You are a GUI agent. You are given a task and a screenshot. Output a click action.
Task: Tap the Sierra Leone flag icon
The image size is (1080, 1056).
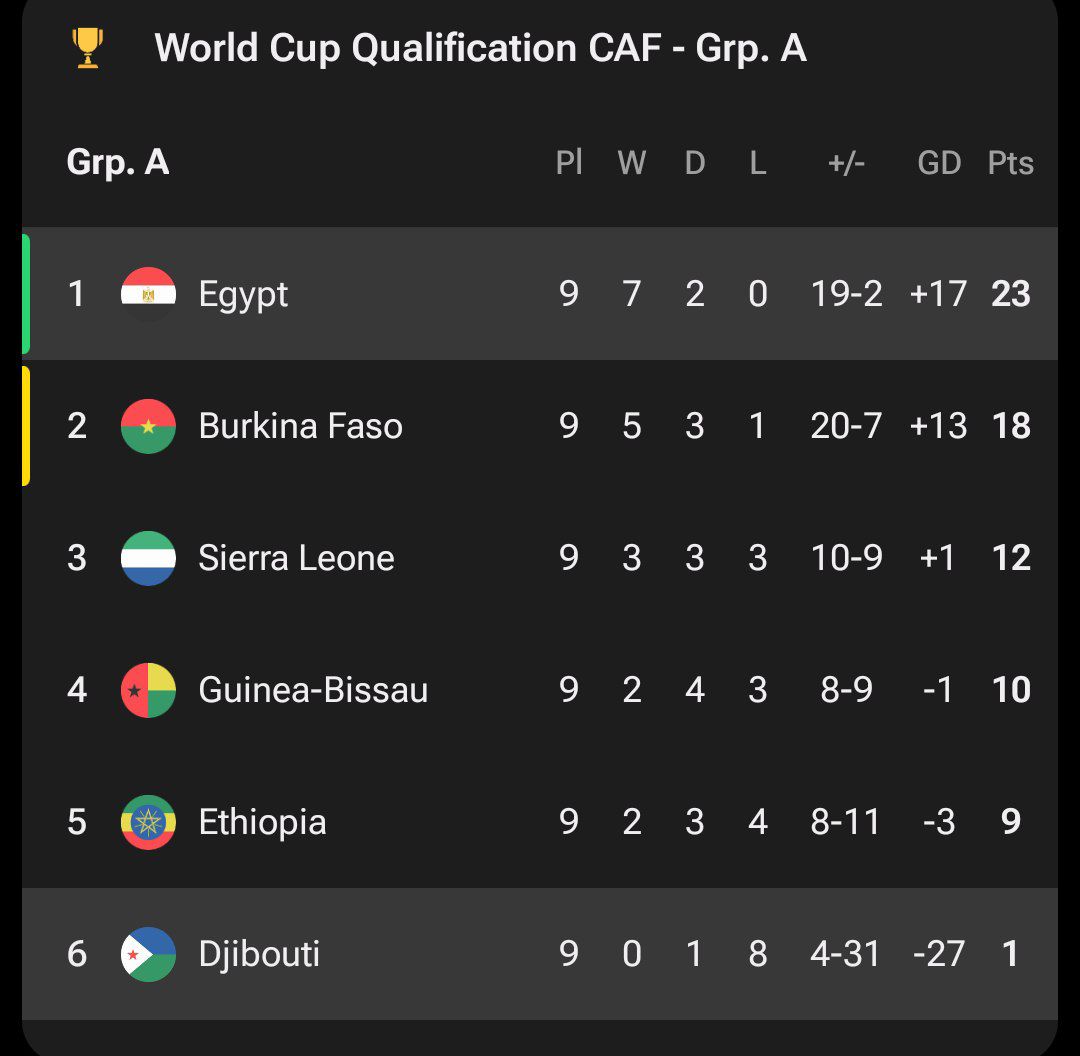coord(148,558)
